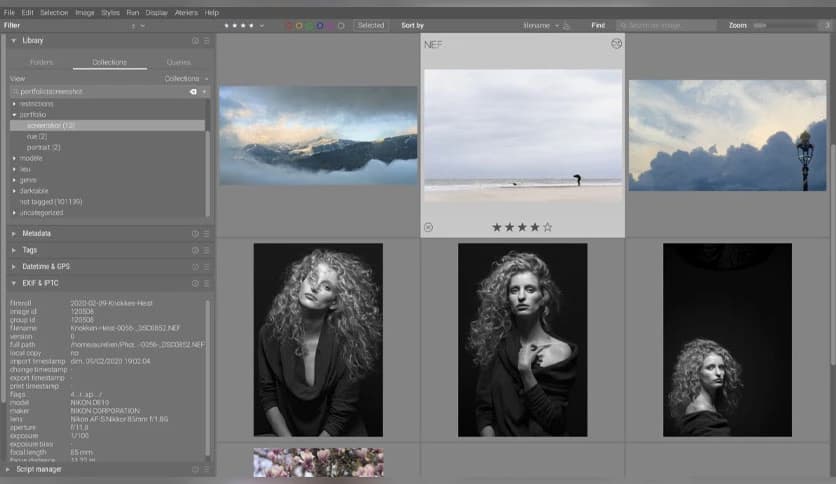The width and height of the screenshot is (836, 484).
Task: Click the Library panel reset icon
Action: tap(196, 41)
